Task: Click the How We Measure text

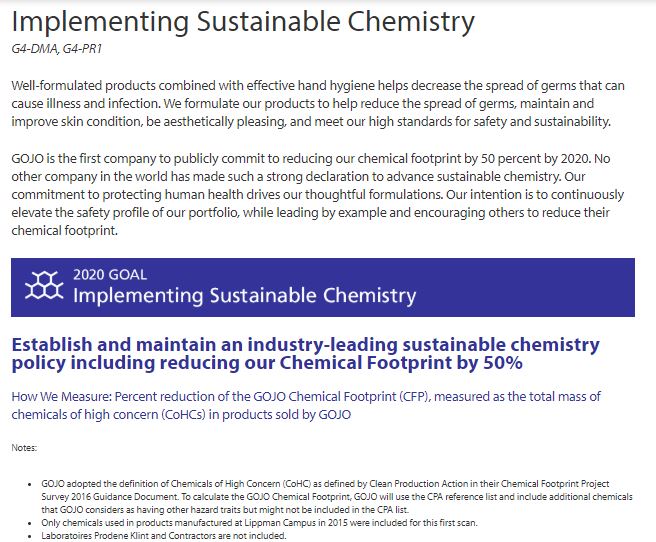Action: [x=60, y=396]
